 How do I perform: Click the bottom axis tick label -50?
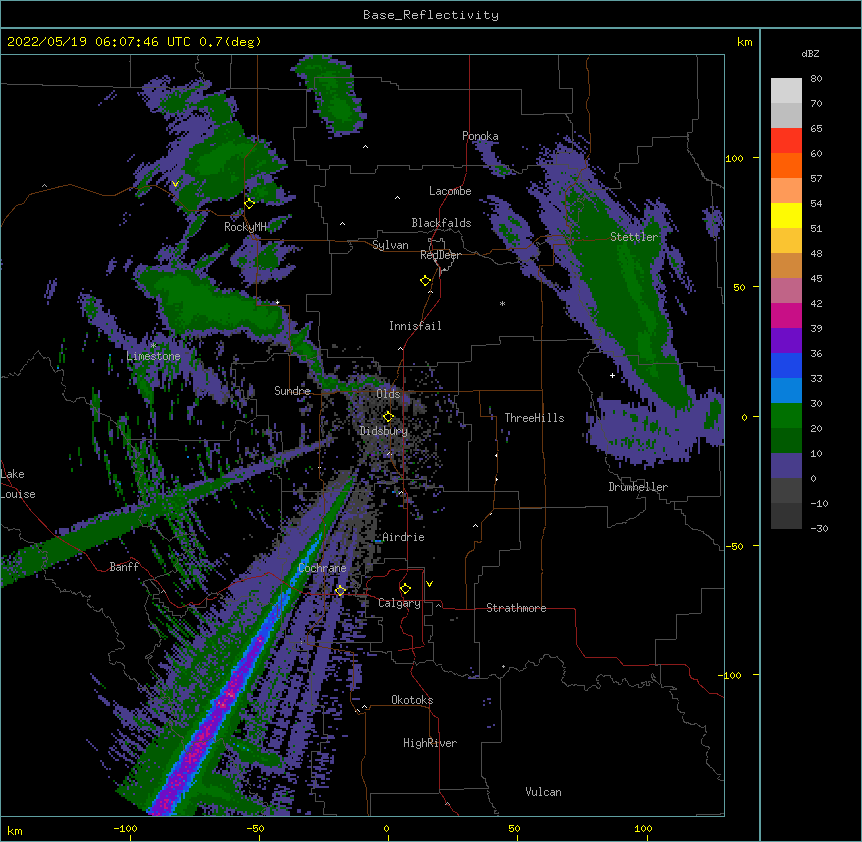pos(255,828)
